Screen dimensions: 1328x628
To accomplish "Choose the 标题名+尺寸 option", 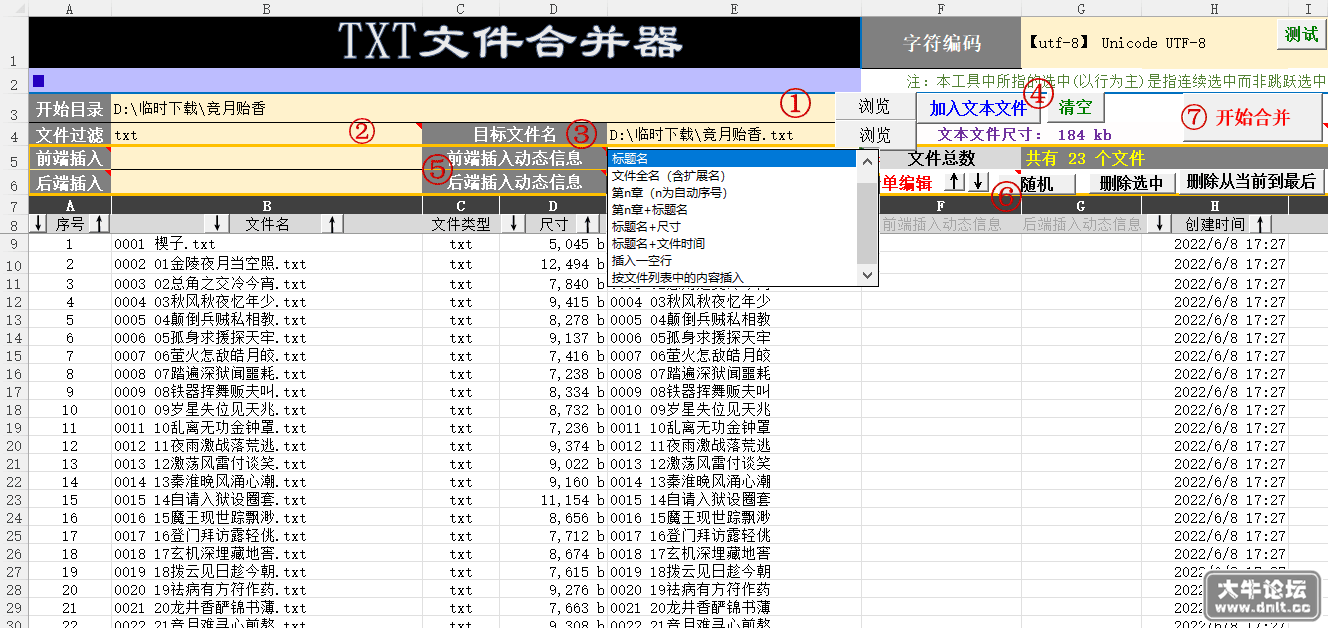I will click(732, 226).
